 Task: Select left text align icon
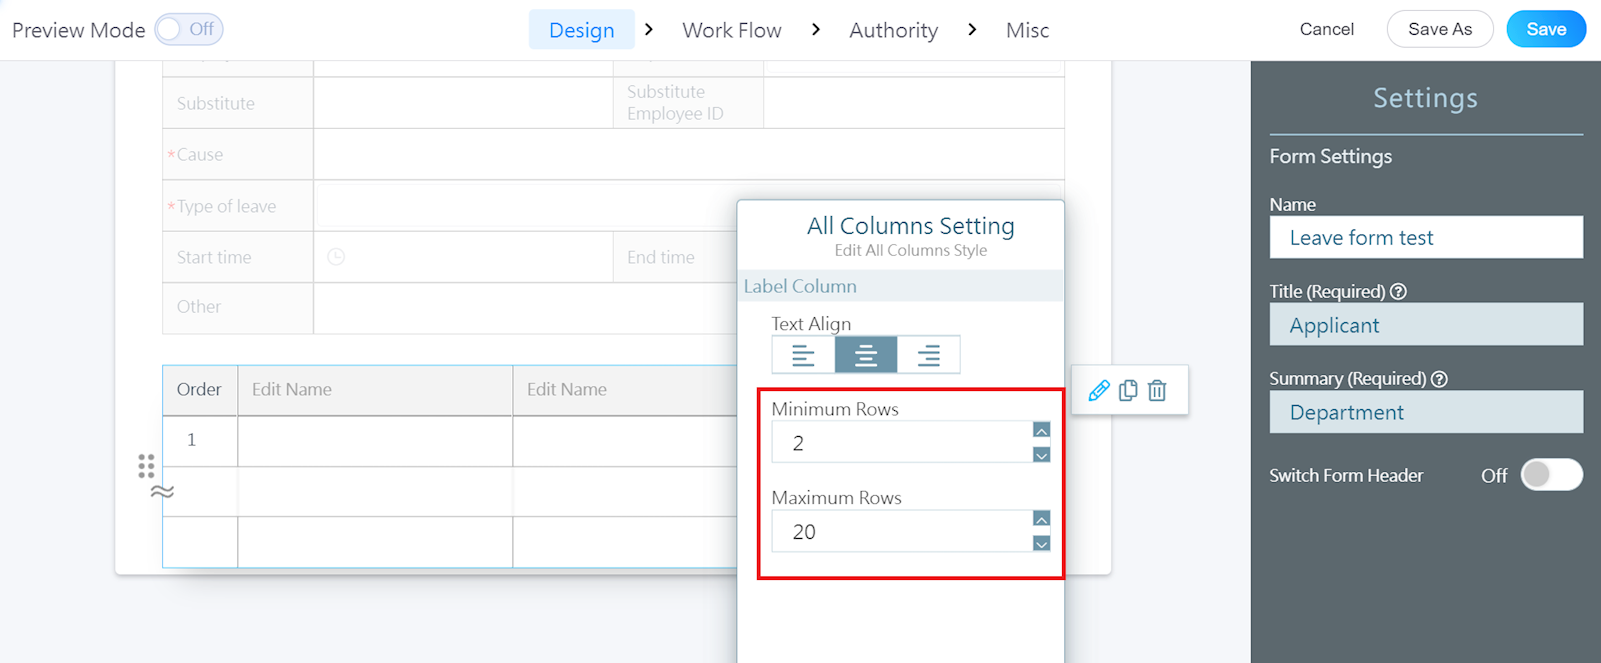(803, 355)
